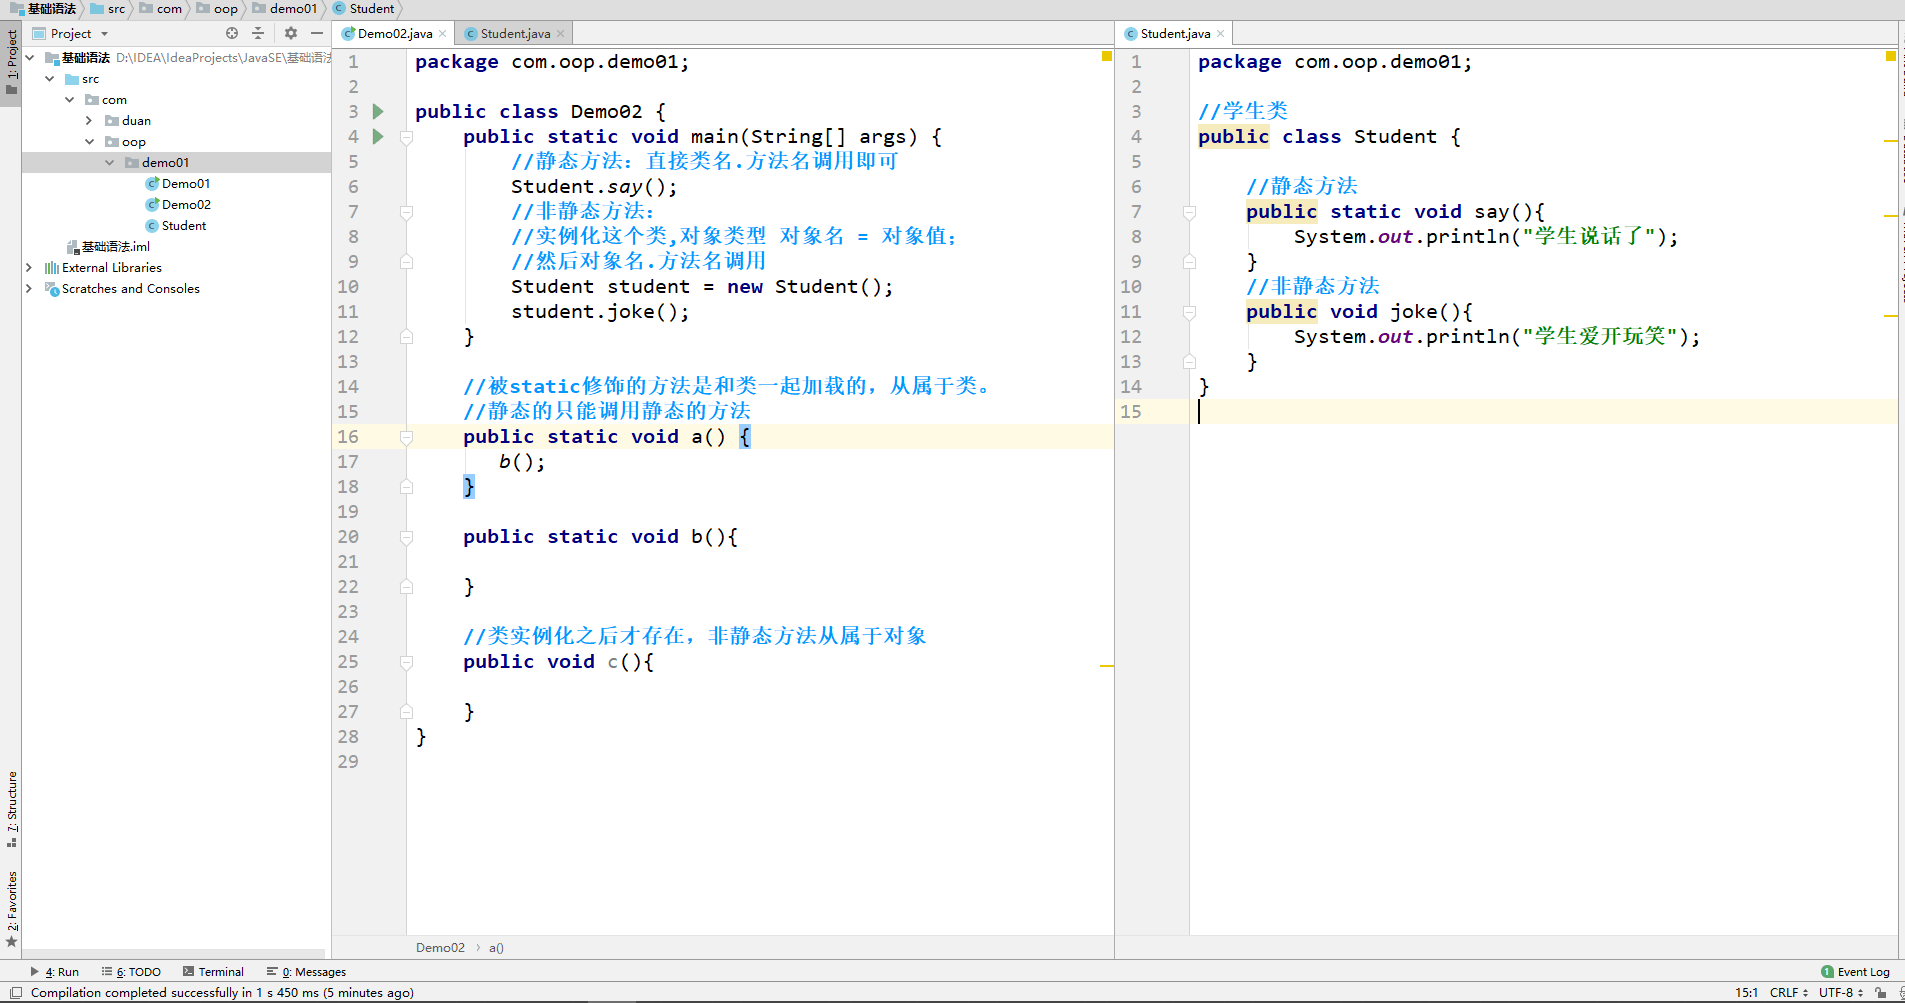Expand External Libraries node
This screenshot has height=1003, width=1905.
pyautogui.click(x=30, y=268)
